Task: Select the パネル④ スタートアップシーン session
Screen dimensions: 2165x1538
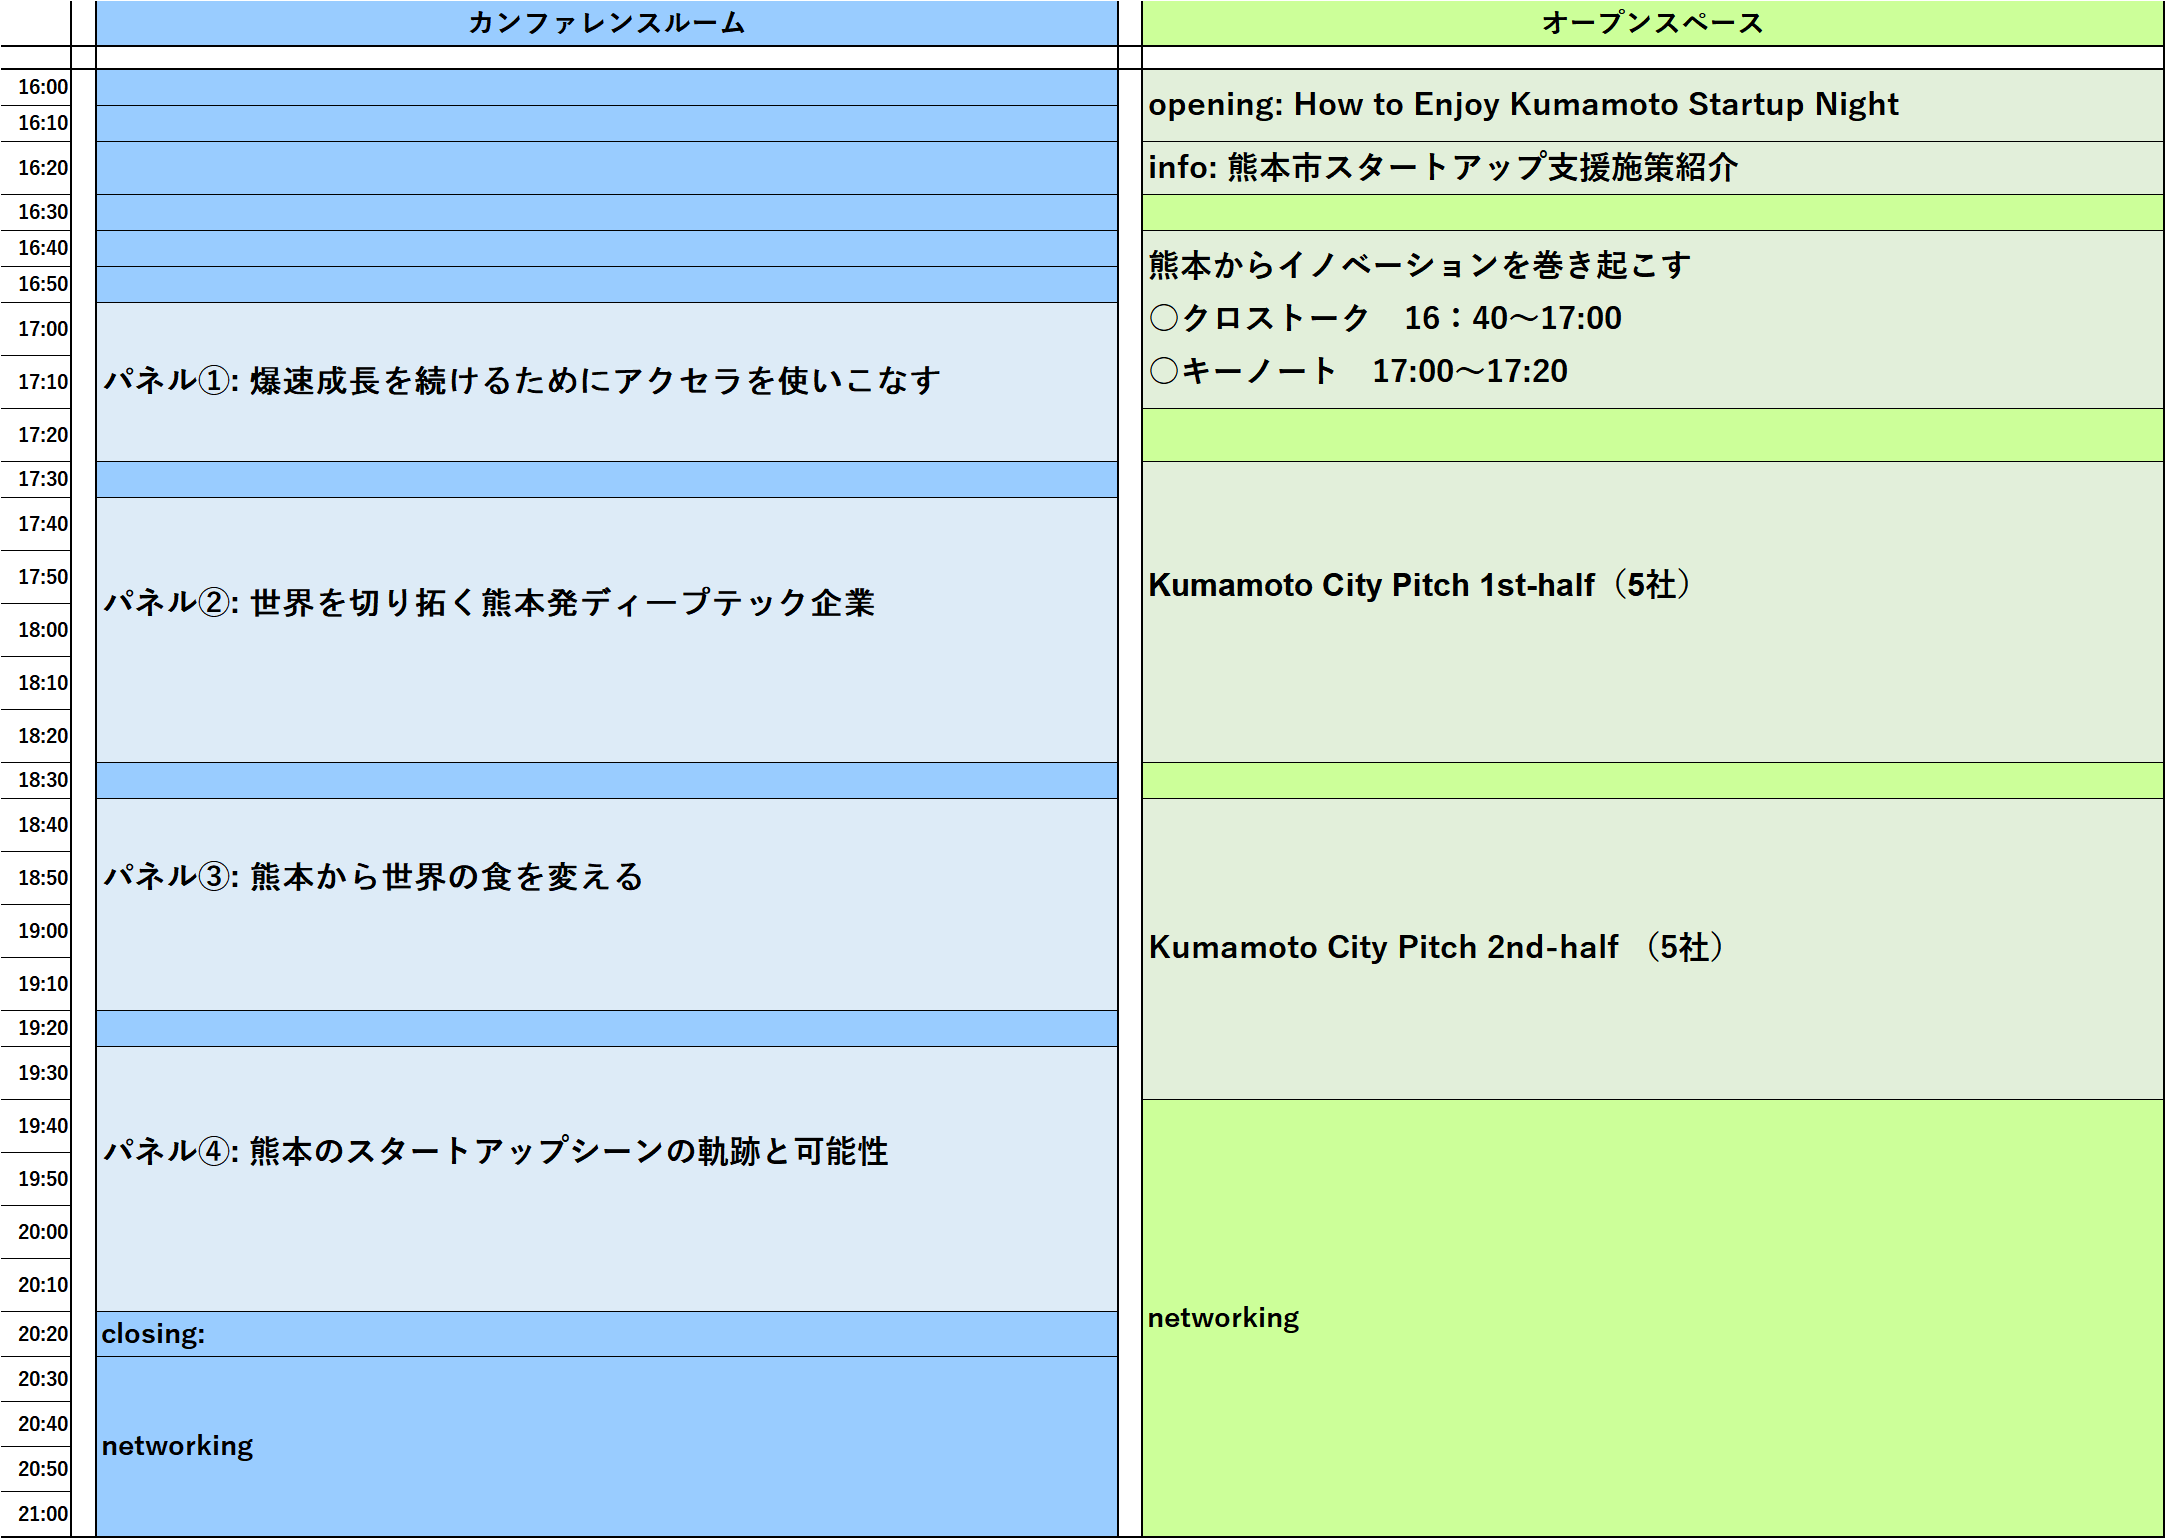Action: (495, 1151)
